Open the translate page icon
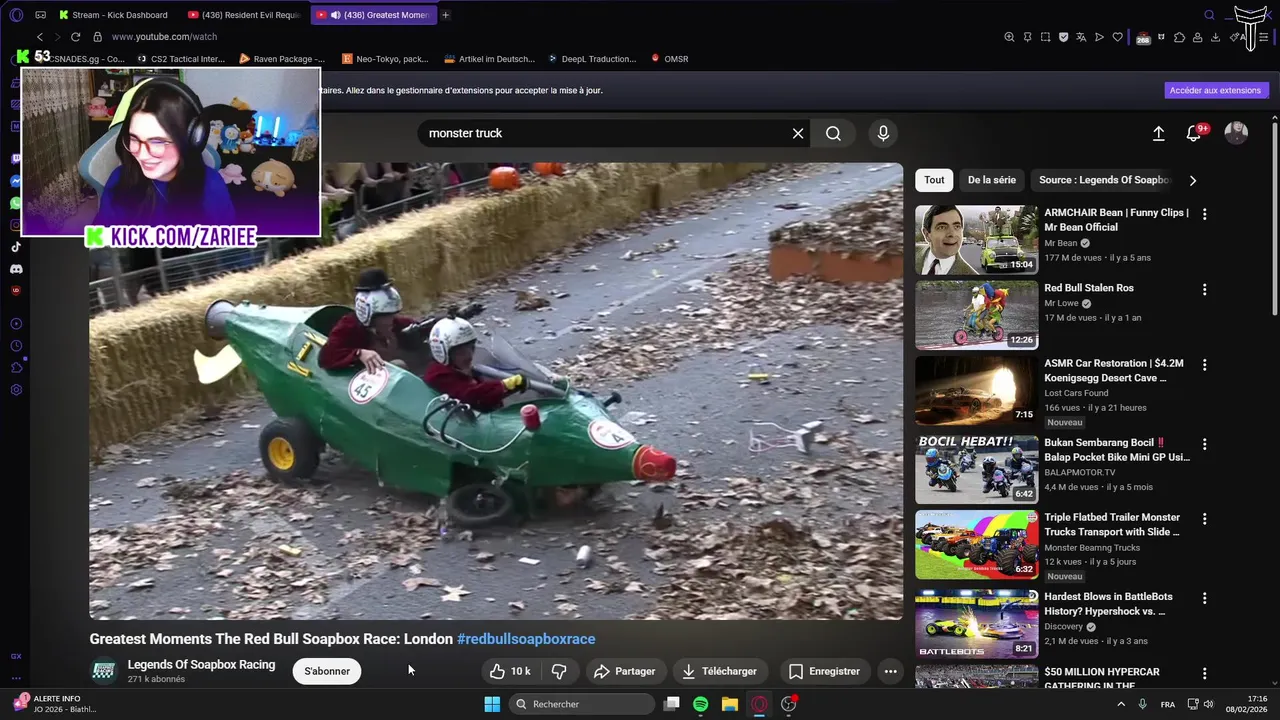The image size is (1280, 720). click(1081, 37)
